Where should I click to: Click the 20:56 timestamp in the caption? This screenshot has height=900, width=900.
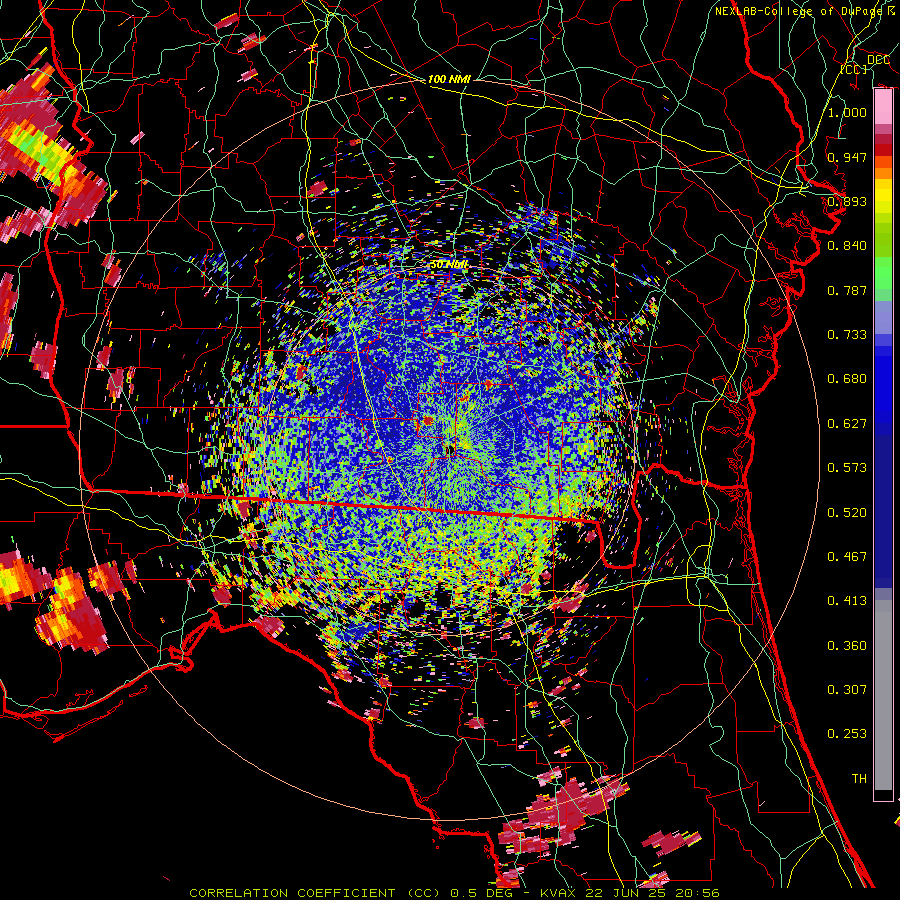click(x=699, y=893)
